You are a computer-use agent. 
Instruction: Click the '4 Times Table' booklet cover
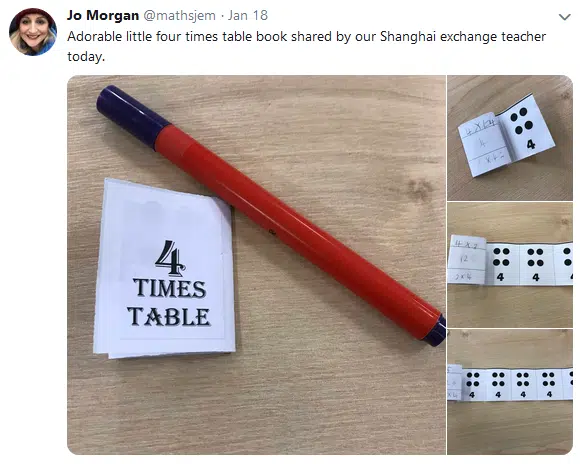point(165,269)
